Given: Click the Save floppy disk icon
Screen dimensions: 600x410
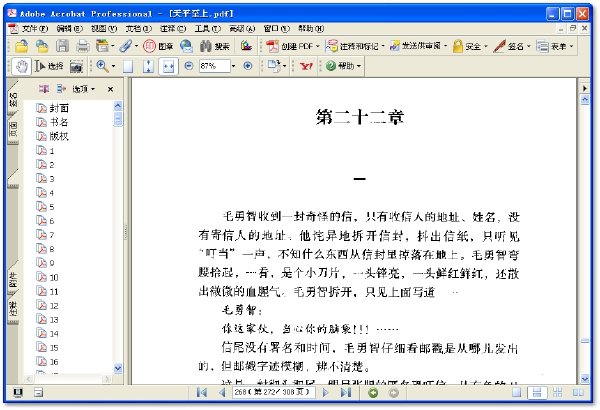Looking at the screenshot, I should coord(62,46).
